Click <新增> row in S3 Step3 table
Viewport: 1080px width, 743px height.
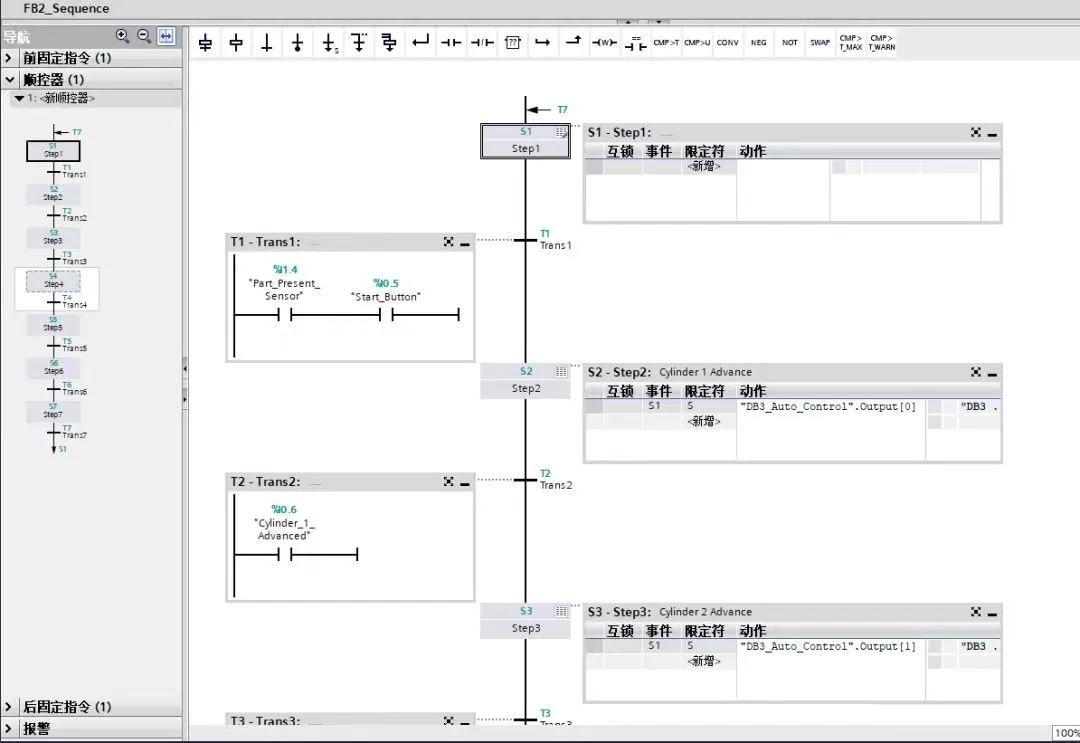704,661
